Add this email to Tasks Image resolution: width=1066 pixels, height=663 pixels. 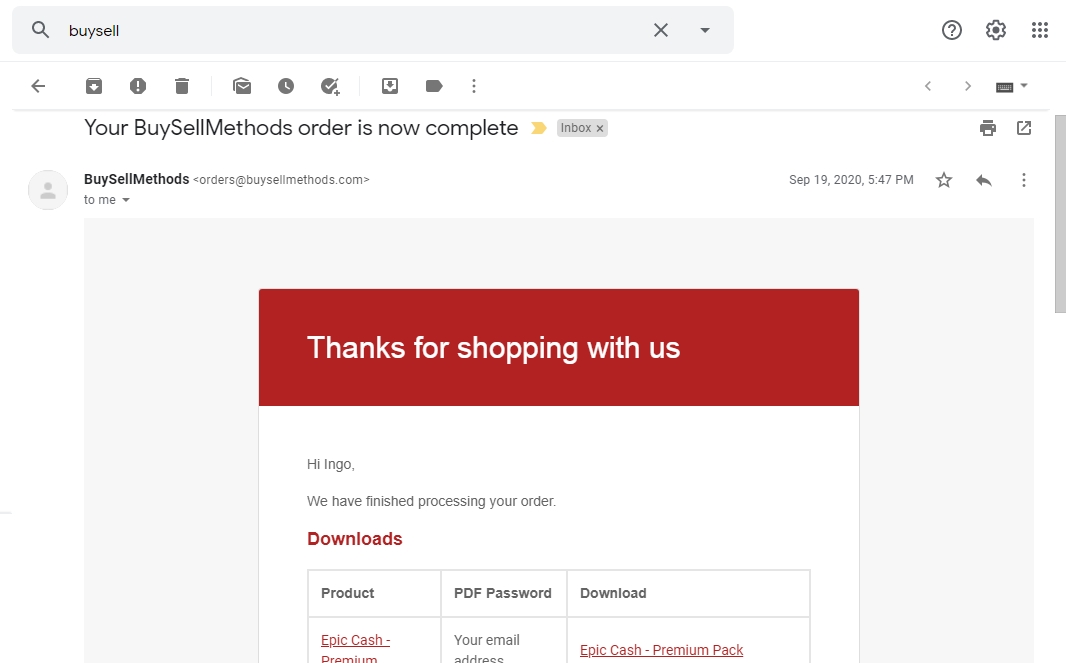coord(330,85)
